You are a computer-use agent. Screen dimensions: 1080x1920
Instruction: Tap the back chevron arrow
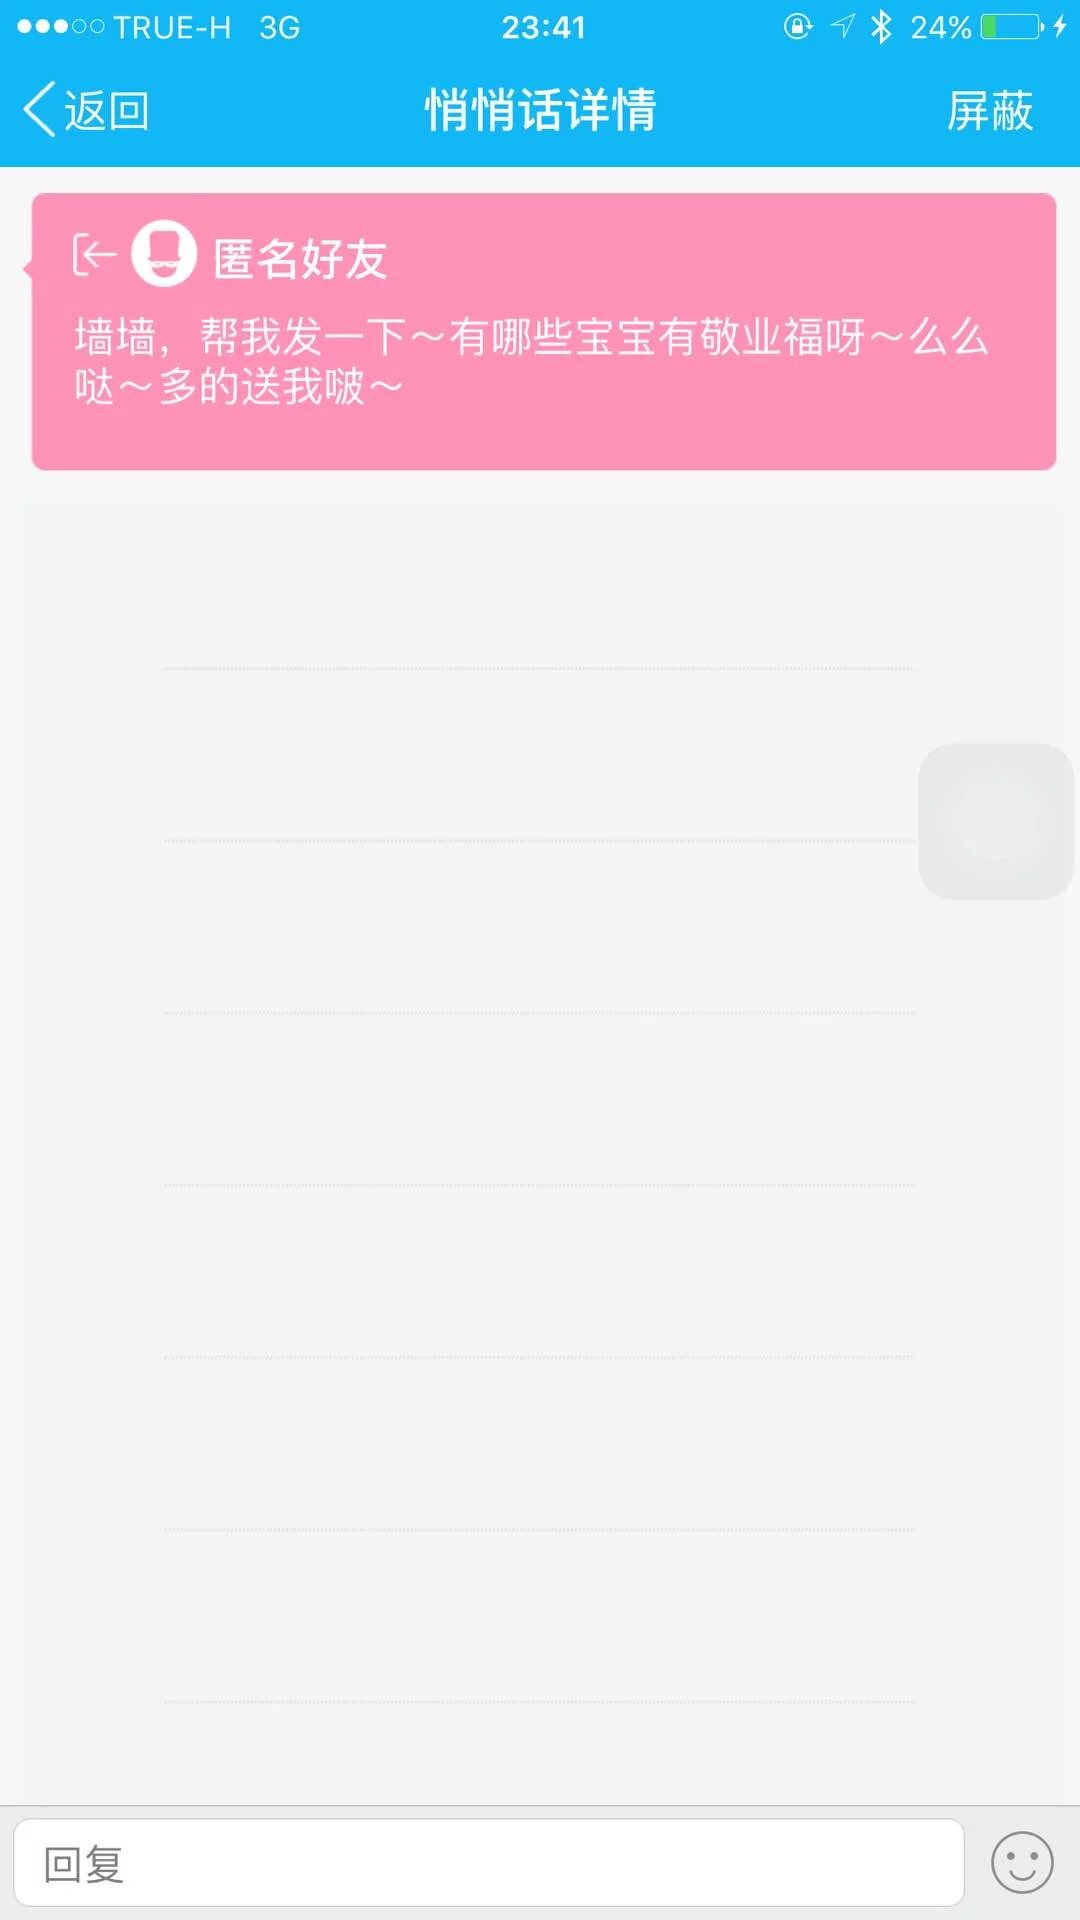(x=39, y=110)
